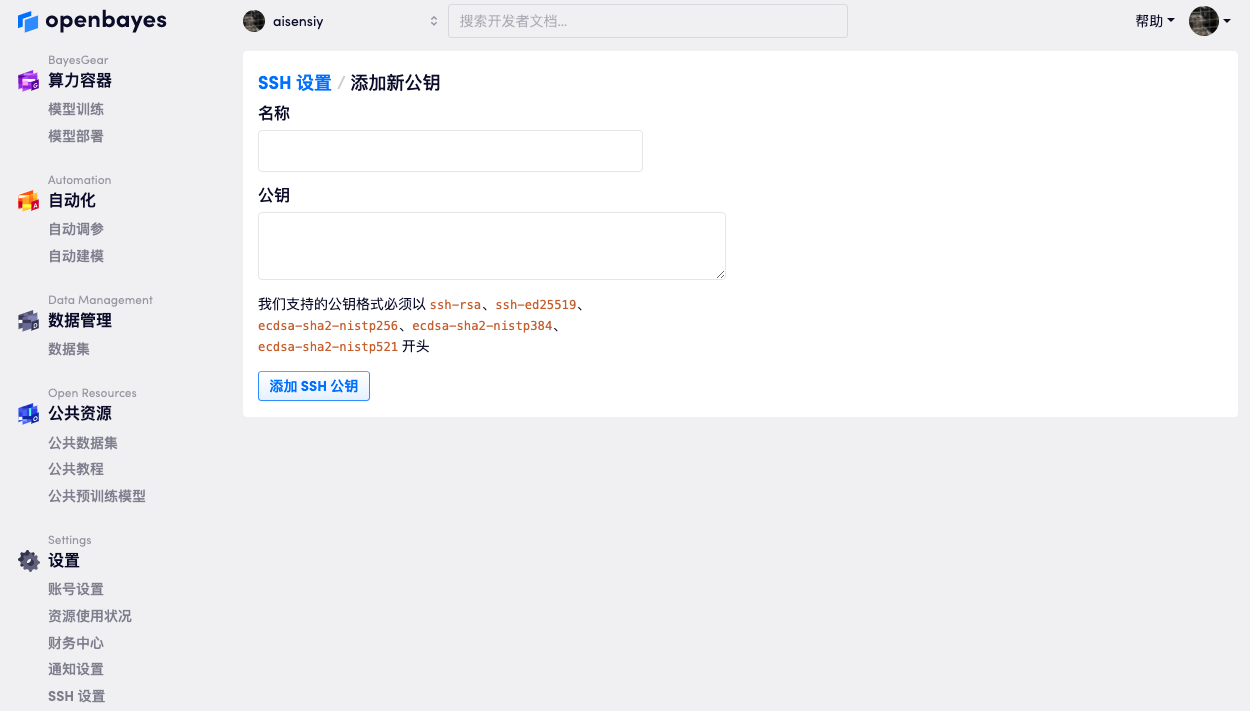Expand the 帮助 help dropdown
This screenshot has height=711, width=1250.
coord(1154,21)
